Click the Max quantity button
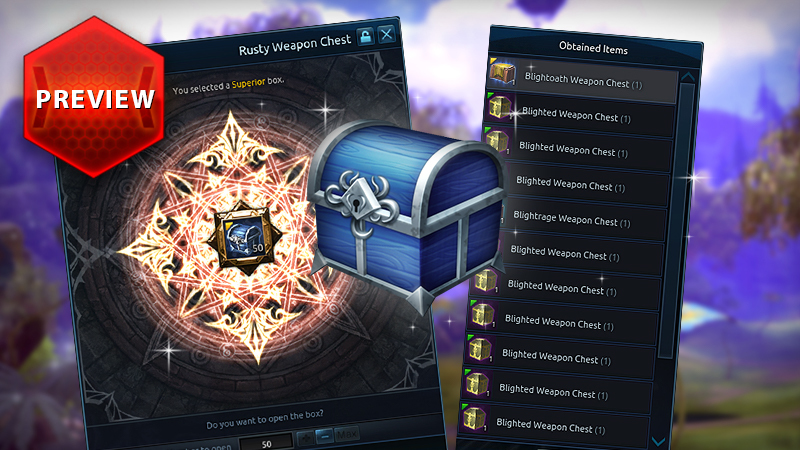Image resolution: width=800 pixels, height=450 pixels. coord(347,434)
